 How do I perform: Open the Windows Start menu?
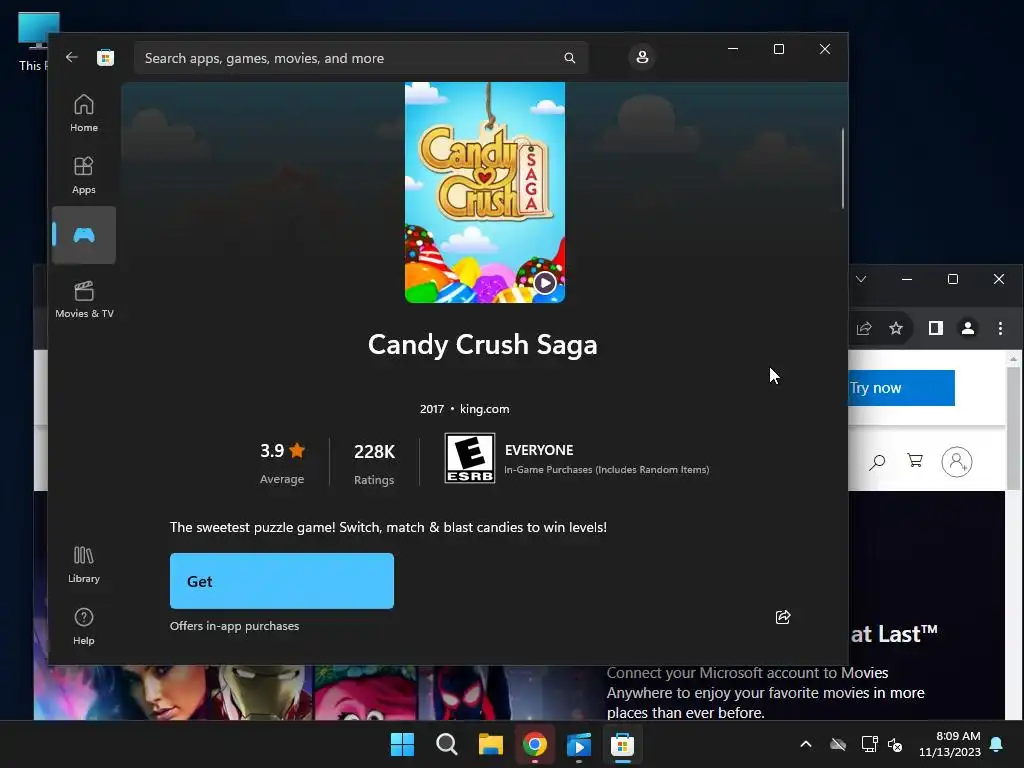click(x=402, y=744)
